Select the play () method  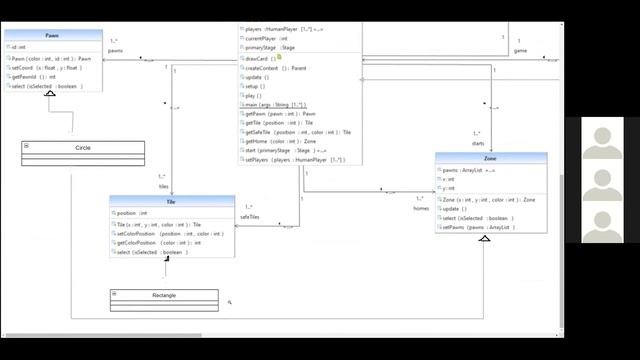tap(251, 96)
